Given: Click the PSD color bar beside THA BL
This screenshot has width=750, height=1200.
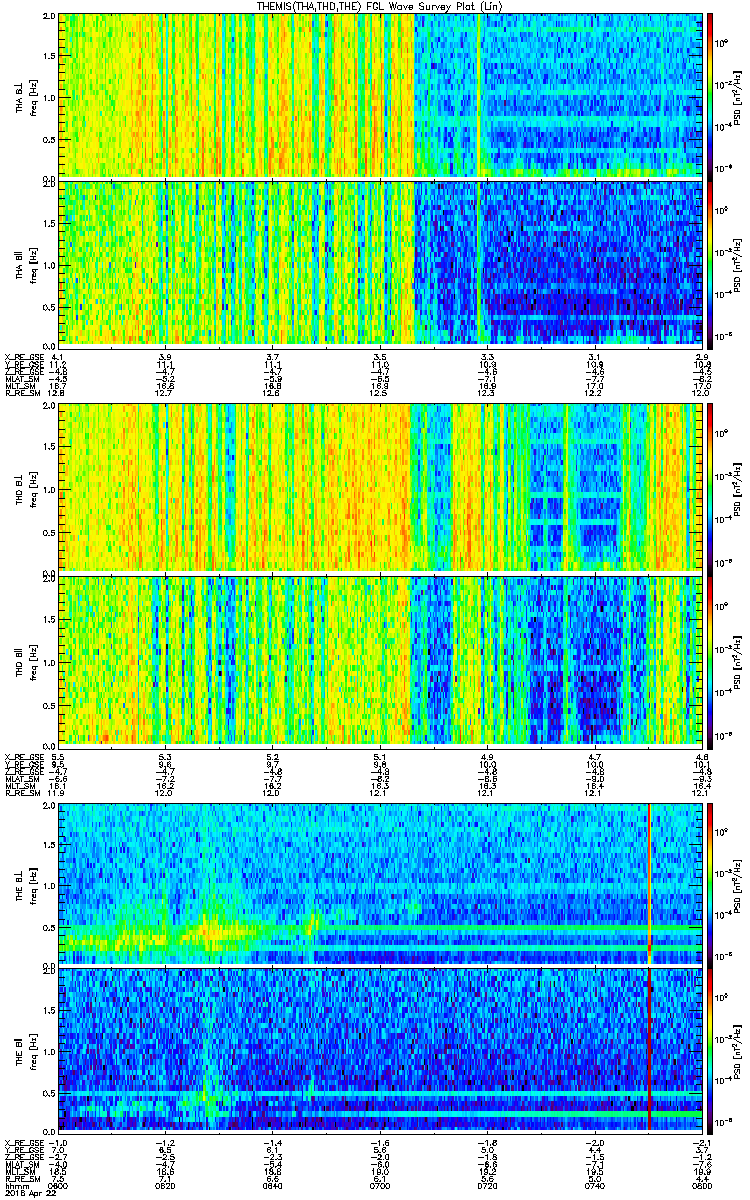Looking at the screenshot, I should coord(709,95).
